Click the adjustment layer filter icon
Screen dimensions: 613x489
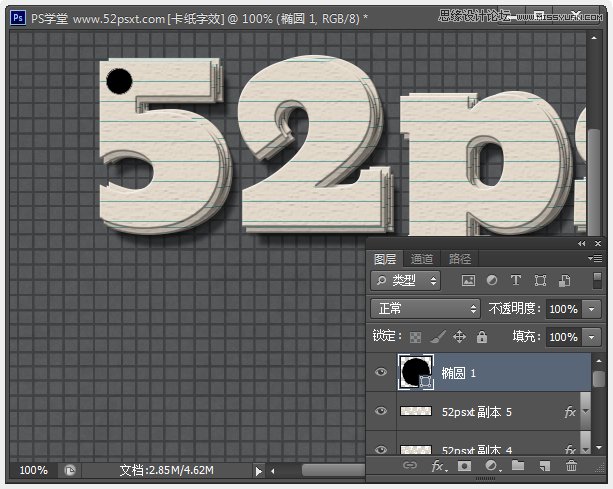pos(491,281)
